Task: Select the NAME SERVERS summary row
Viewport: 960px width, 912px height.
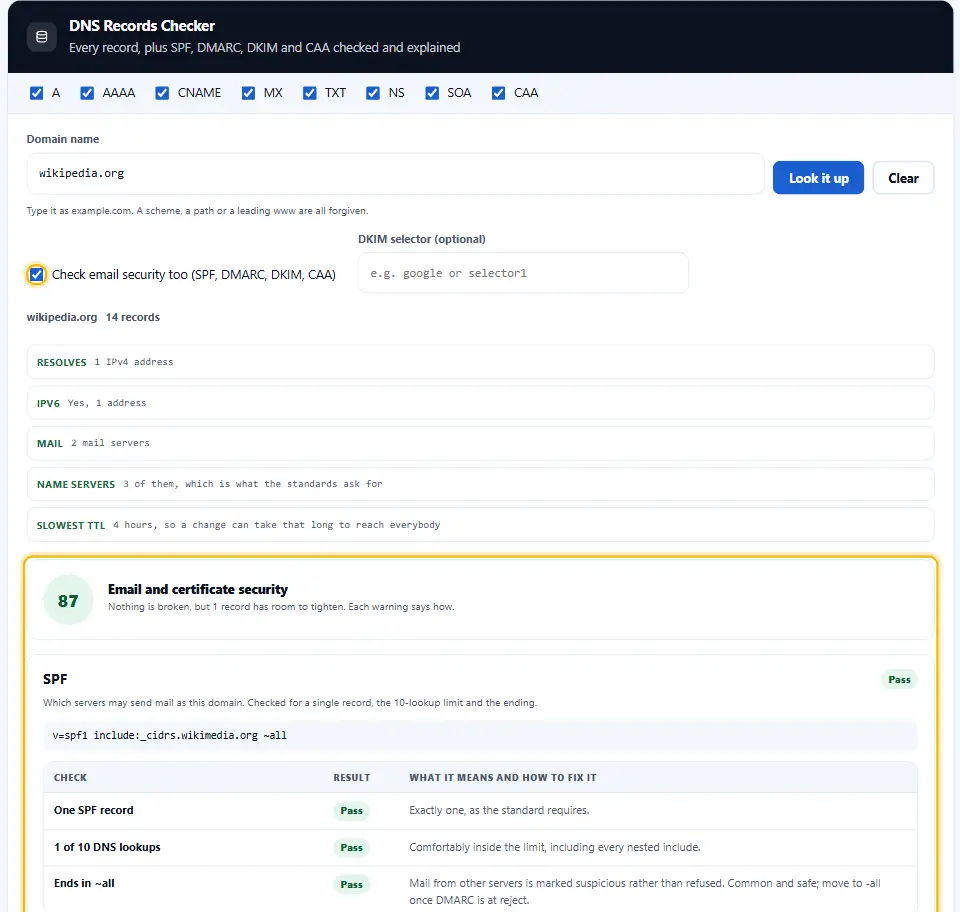Action: click(480, 484)
